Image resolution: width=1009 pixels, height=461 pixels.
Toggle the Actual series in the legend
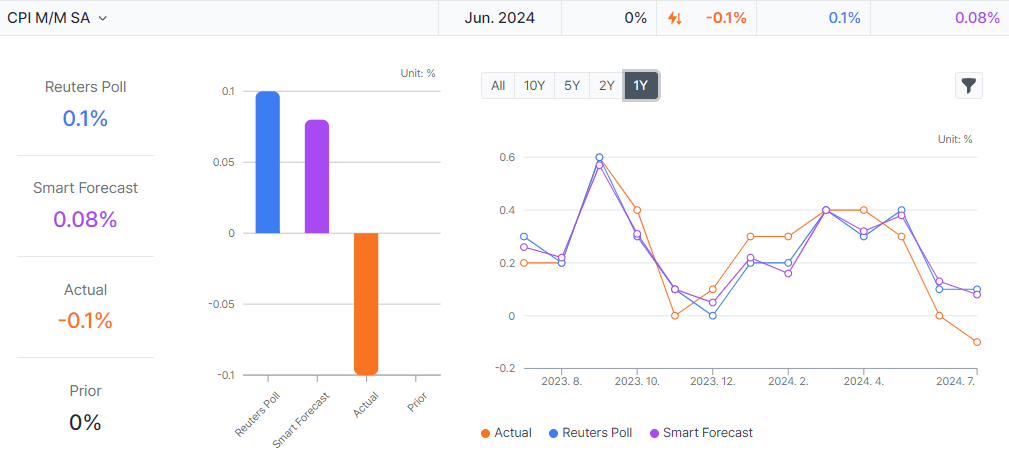click(506, 433)
